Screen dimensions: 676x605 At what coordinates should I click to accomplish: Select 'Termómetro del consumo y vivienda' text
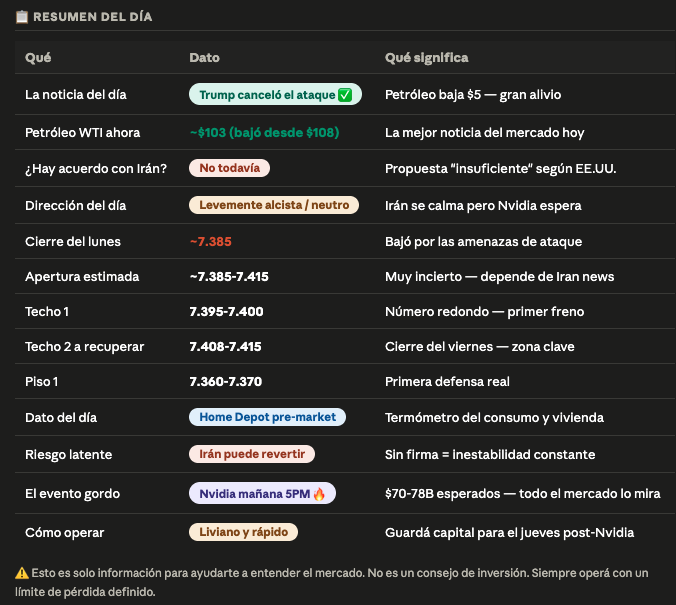[x=494, y=417]
